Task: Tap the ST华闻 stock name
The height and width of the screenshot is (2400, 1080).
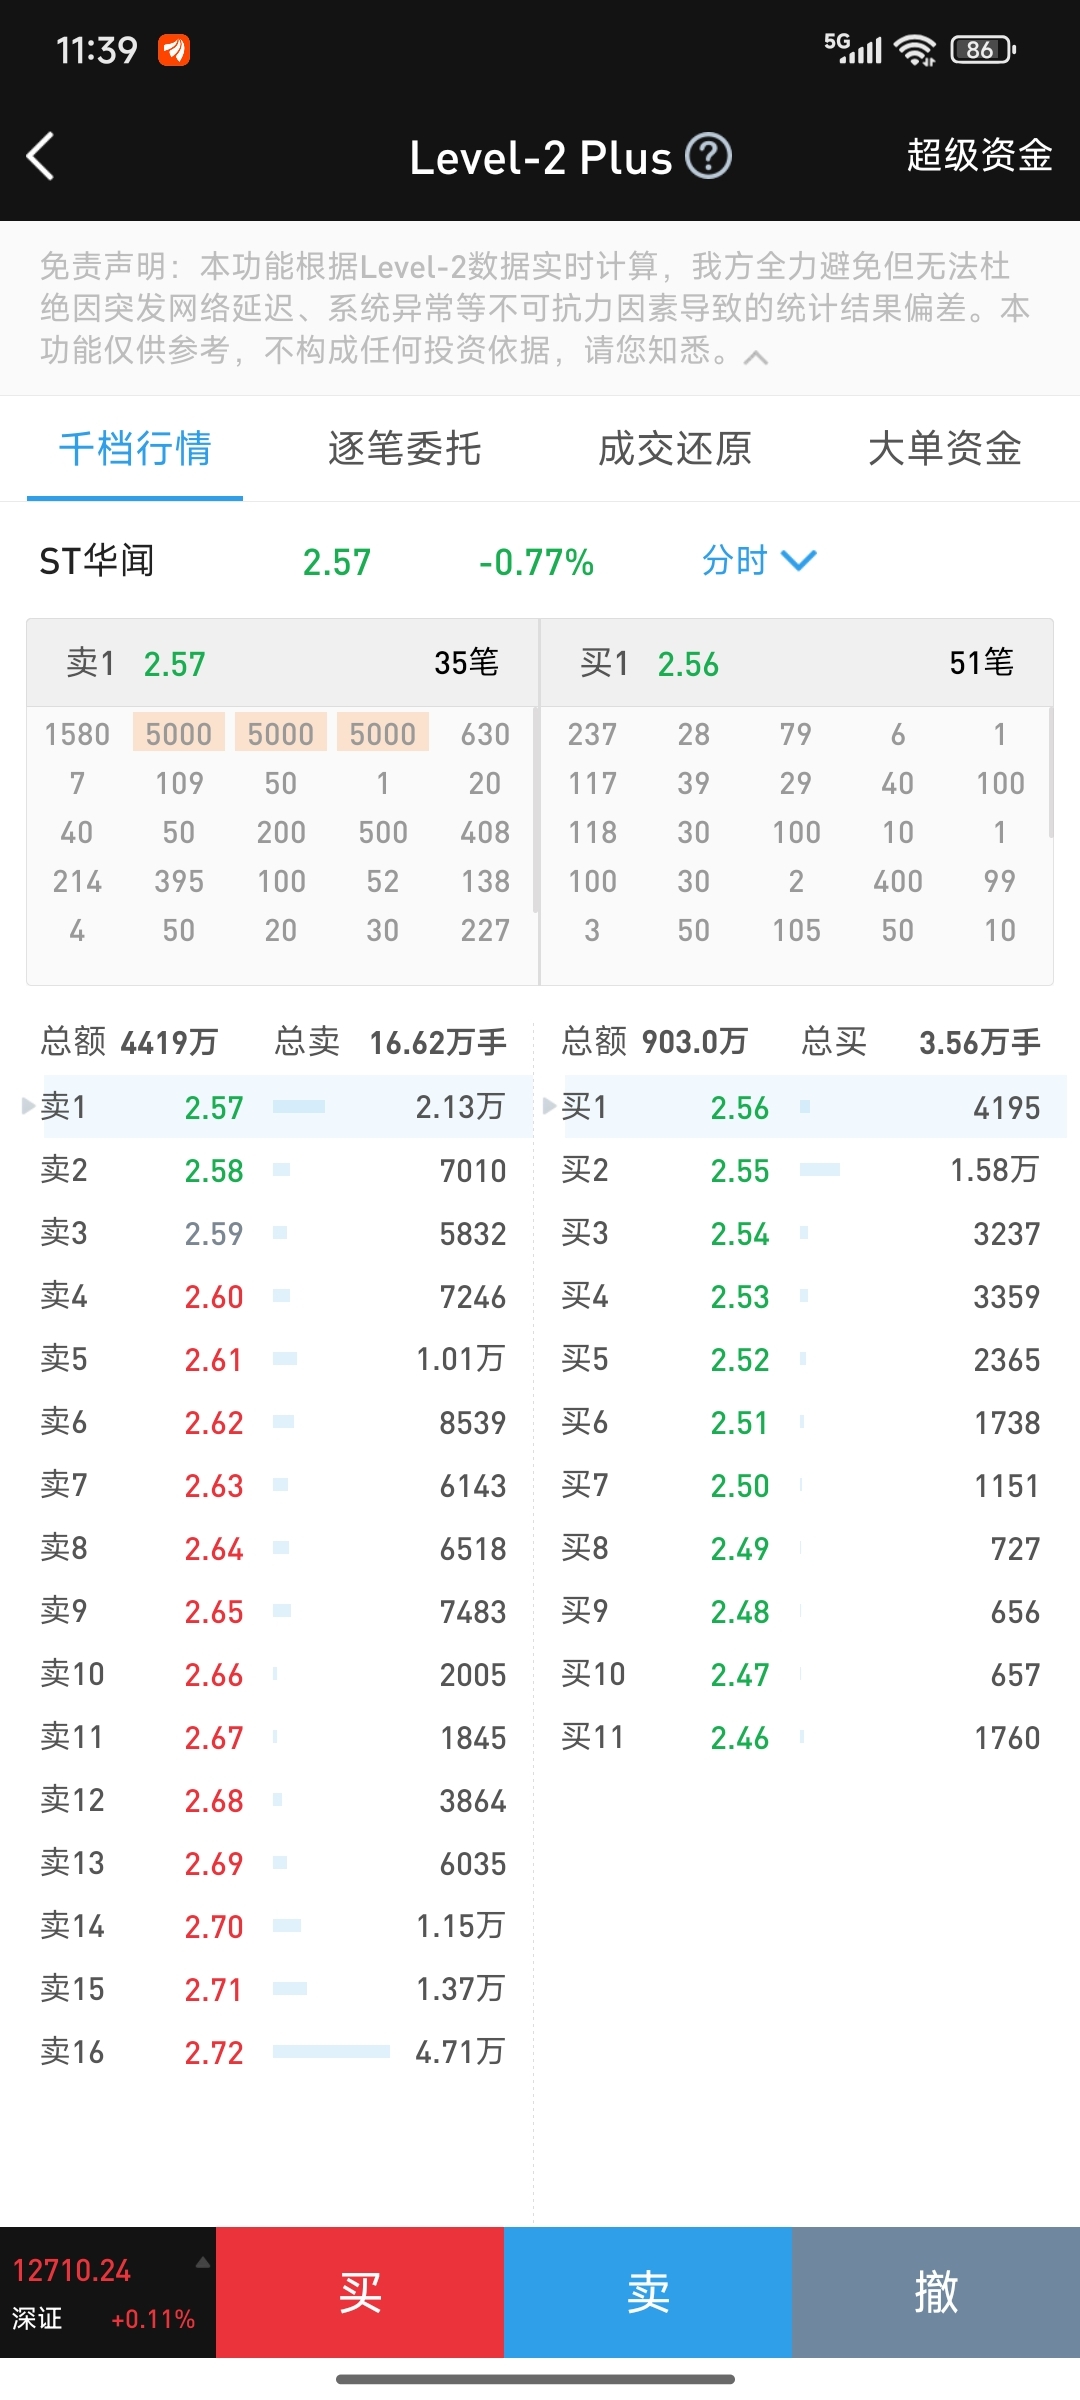Action: coord(97,561)
